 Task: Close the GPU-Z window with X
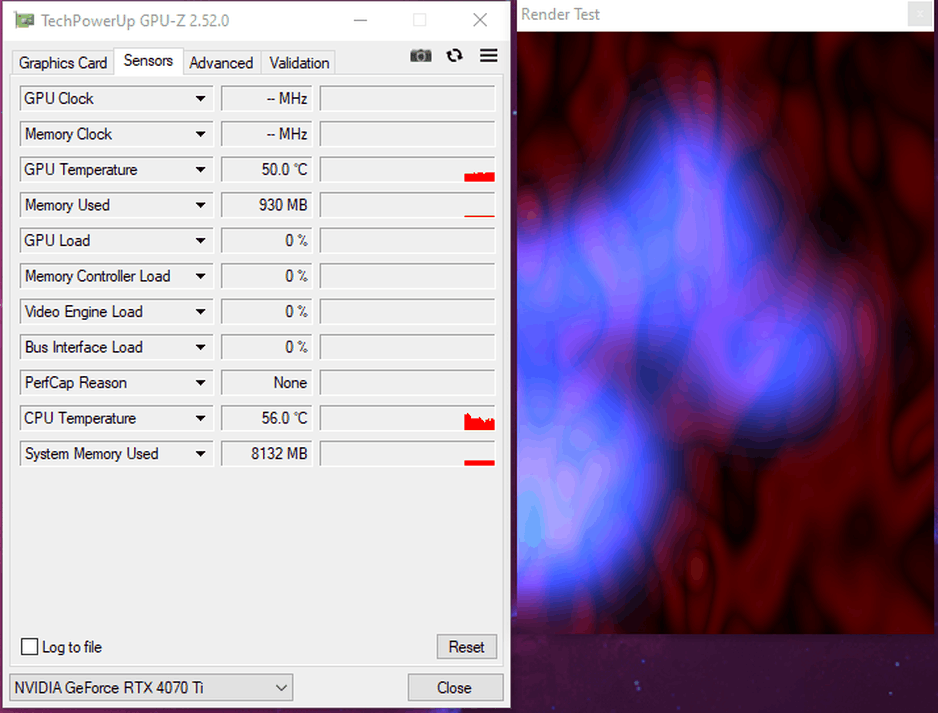pos(480,20)
